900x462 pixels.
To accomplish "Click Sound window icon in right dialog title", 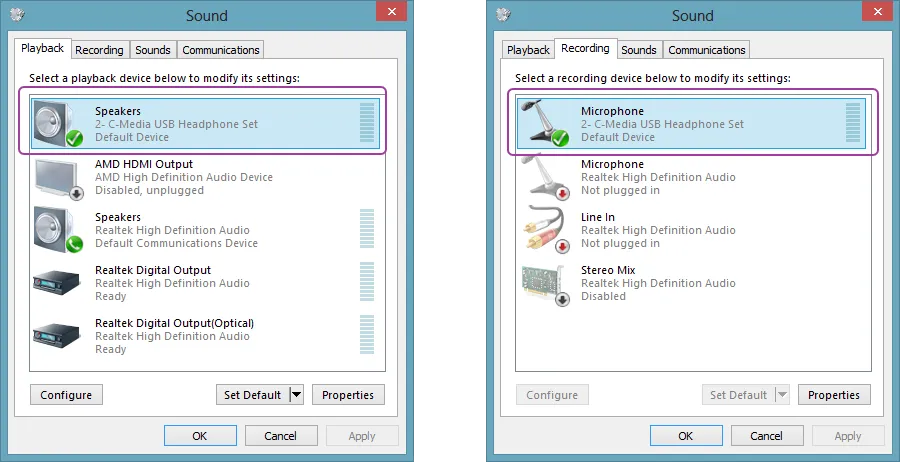I will pos(503,14).
